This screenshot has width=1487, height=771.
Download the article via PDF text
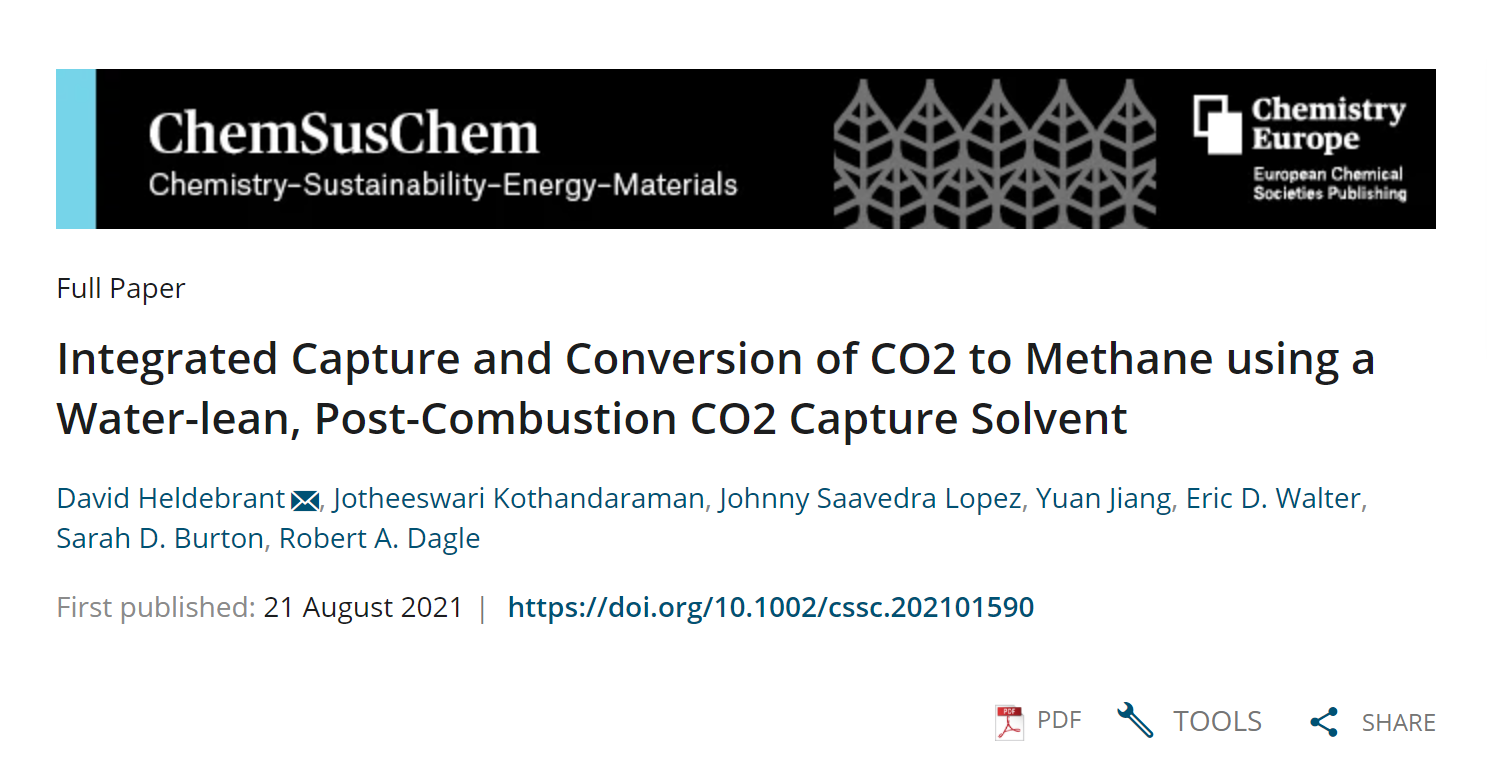1059,720
